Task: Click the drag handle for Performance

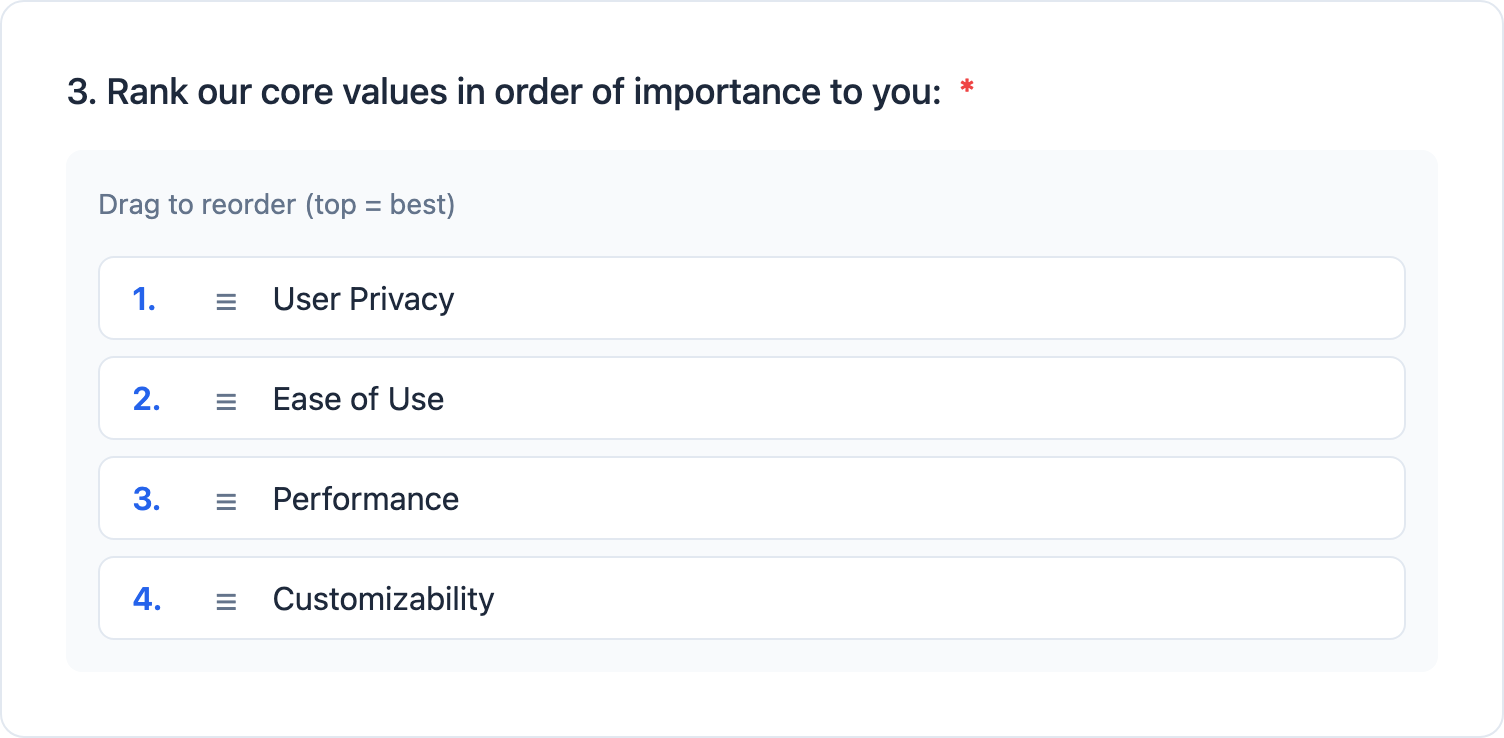Action: click(x=226, y=498)
